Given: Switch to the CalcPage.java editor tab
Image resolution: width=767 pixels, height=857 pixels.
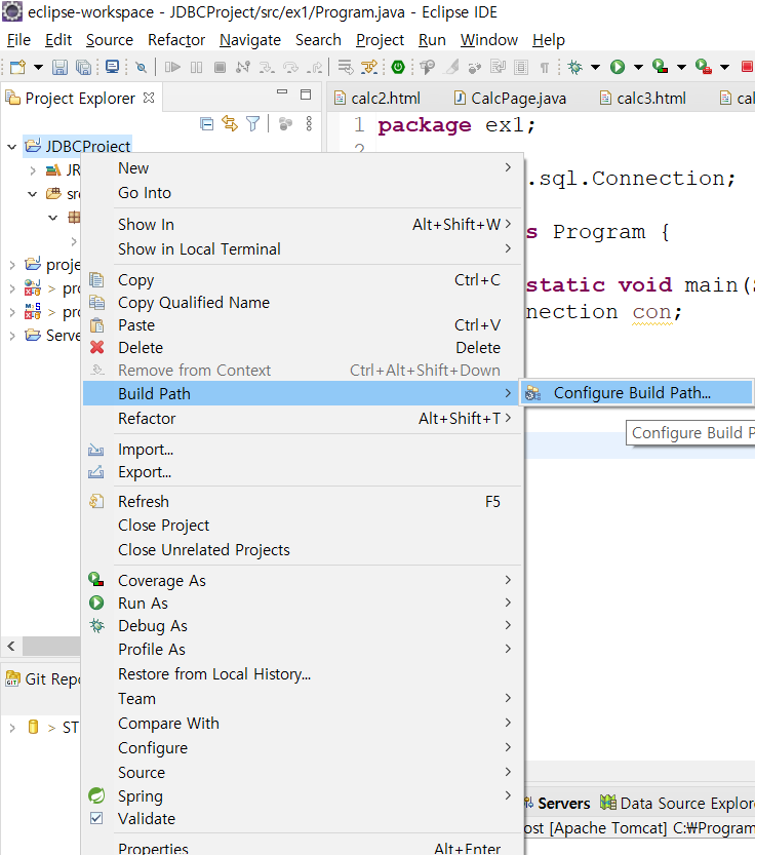Looking at the screenshot, I should click(510, 98).
